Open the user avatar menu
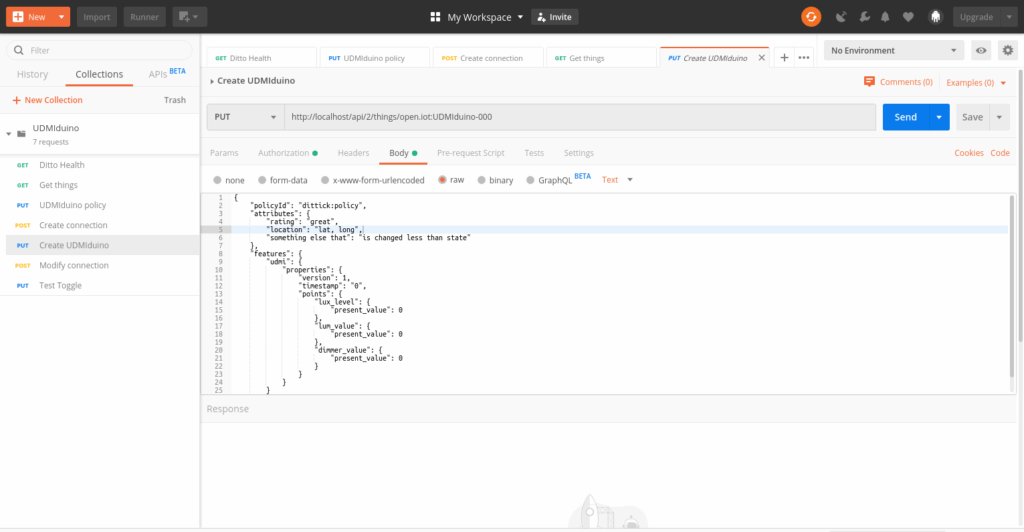The image size is (1024, 532). coord(936,17)
